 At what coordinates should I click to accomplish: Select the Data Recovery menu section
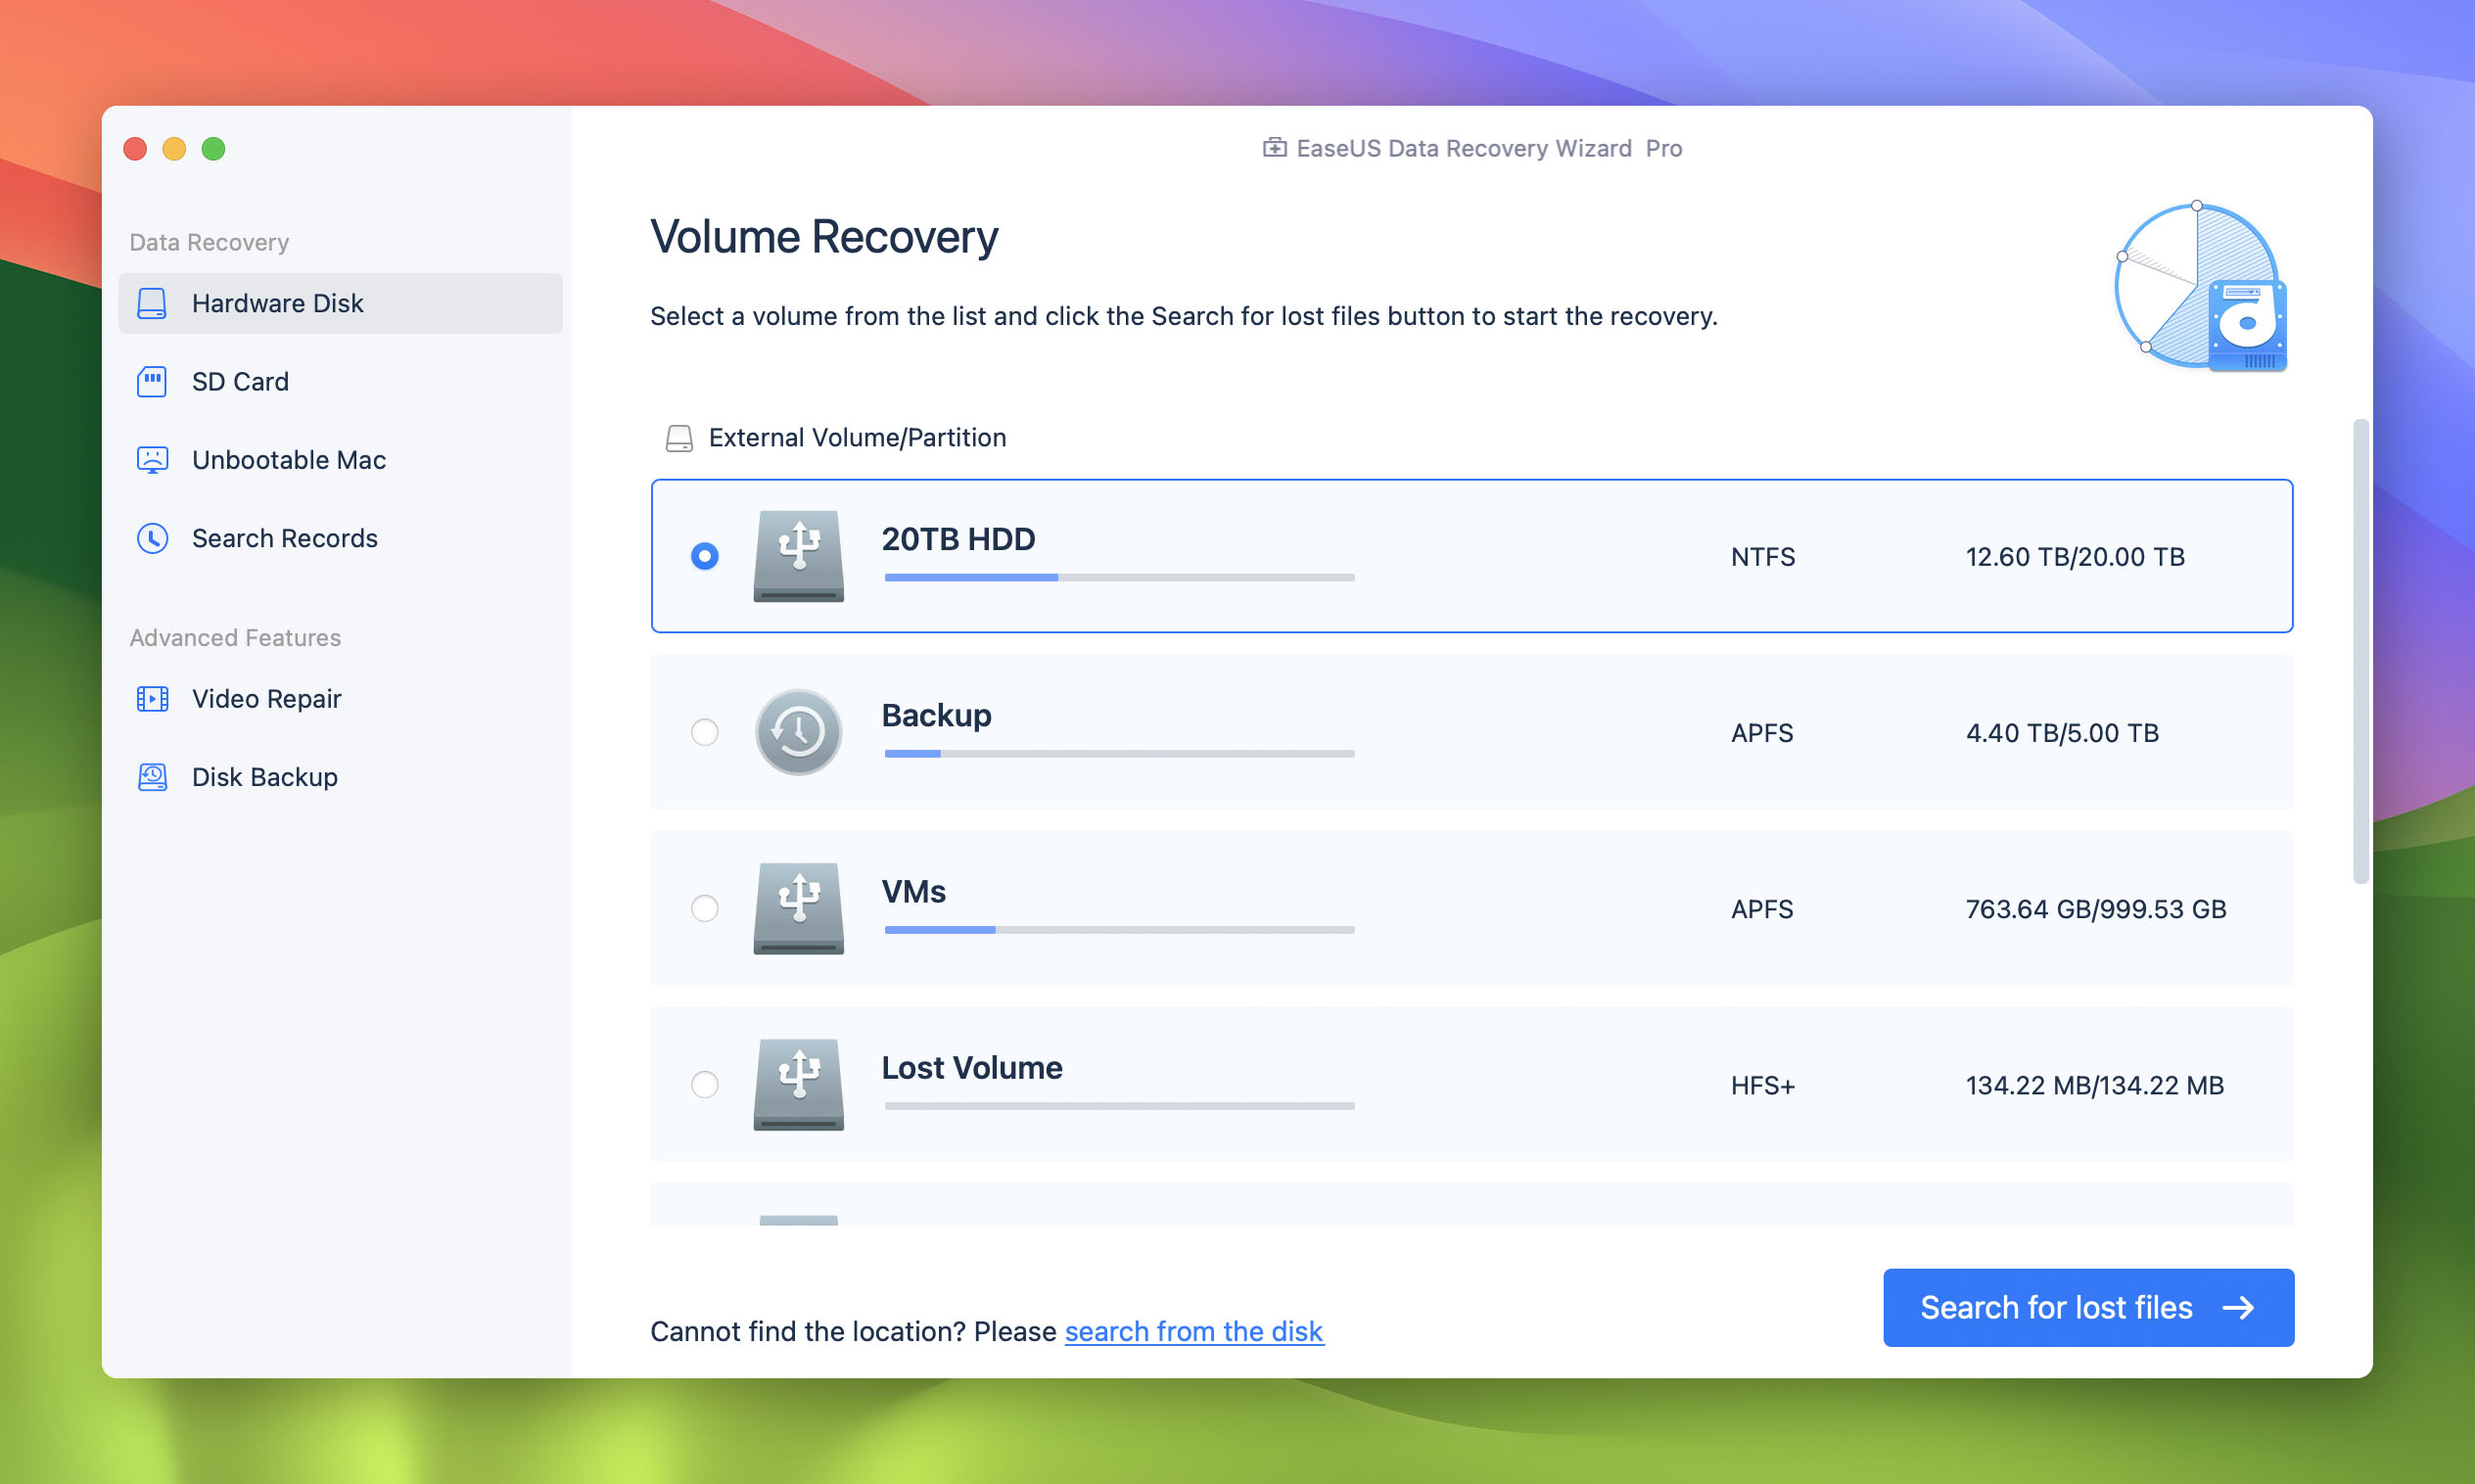(209, 242)
